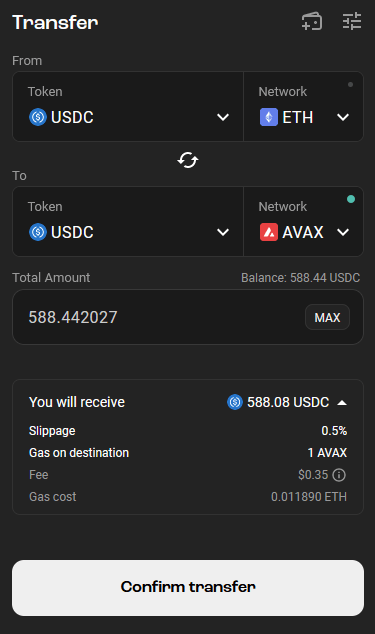Open the add wallet icon

[312, 21]
